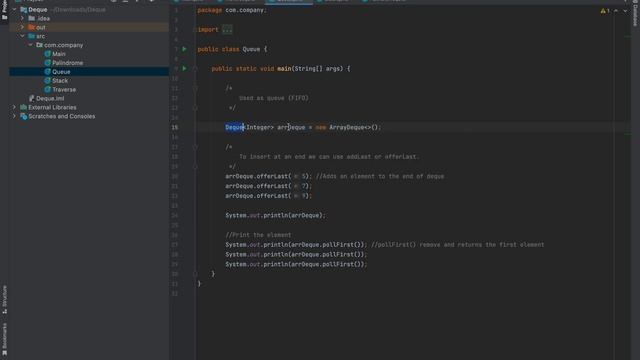Fold the main method at line 9
Viewport: 640px width, 360px height.
click(195, 69)
